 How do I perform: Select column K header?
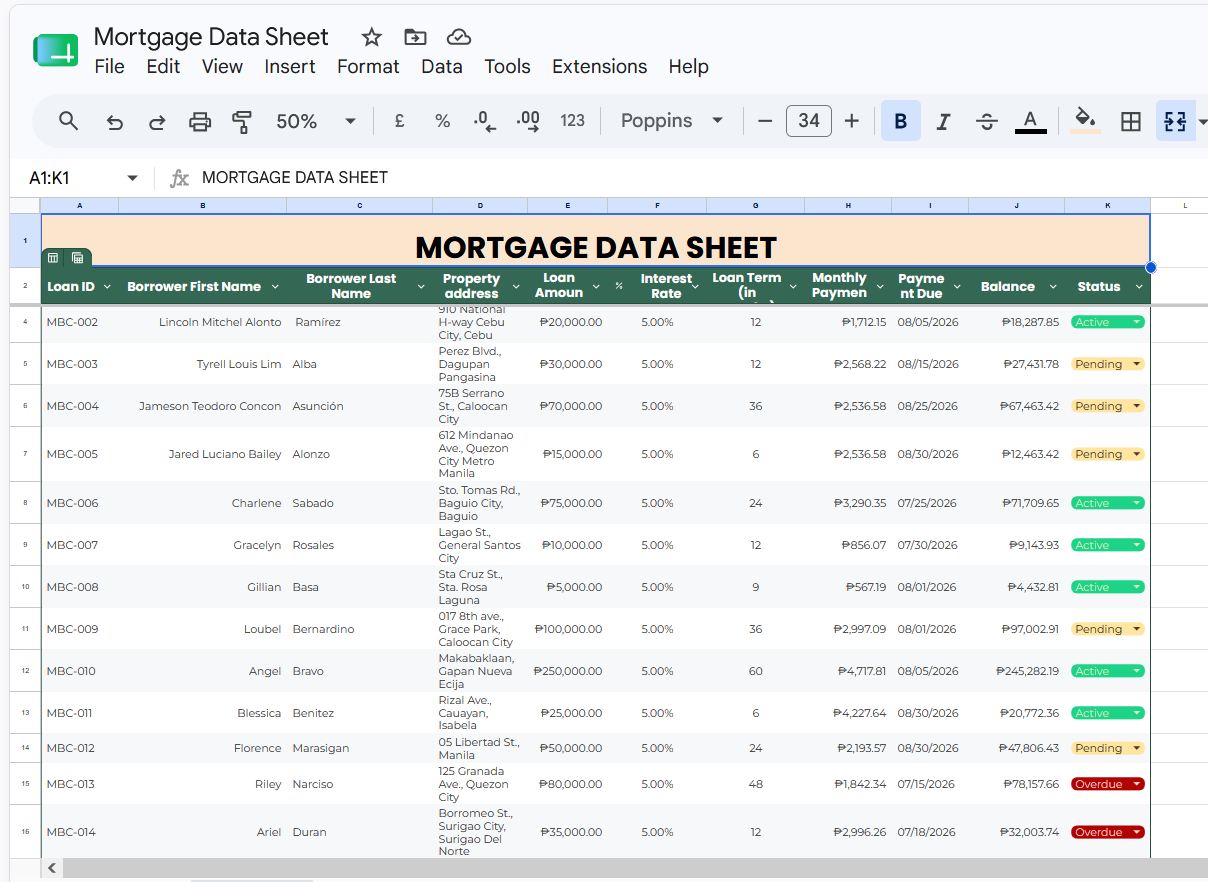point(1107,205)
